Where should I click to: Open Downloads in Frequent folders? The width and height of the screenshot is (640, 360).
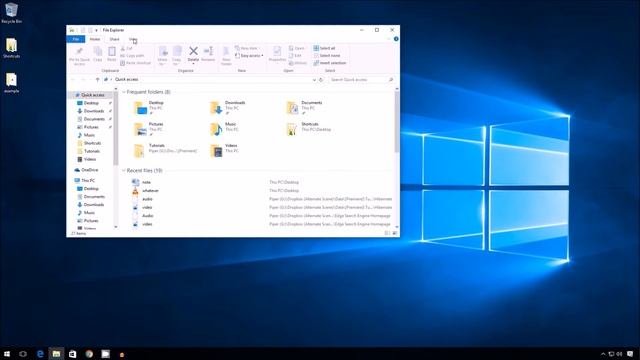(x=228, y=107)
